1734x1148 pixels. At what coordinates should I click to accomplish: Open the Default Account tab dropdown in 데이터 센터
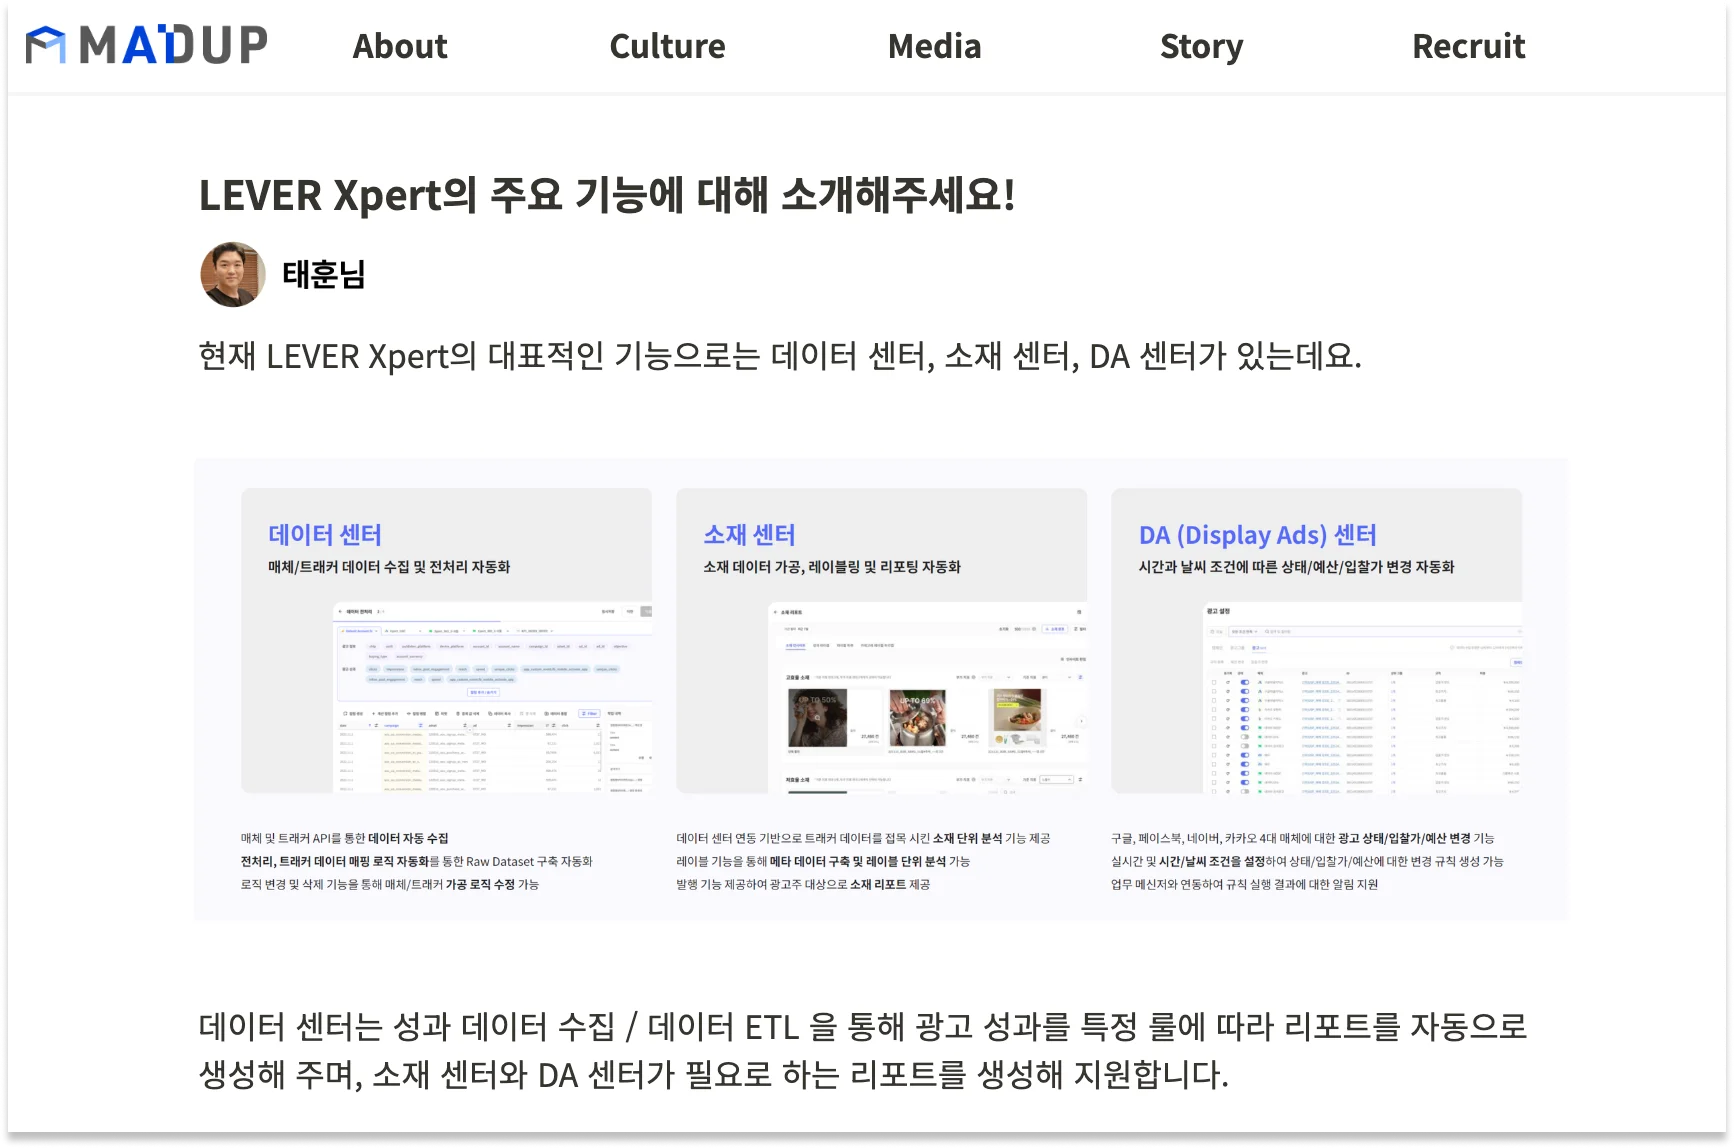point(376,631)
